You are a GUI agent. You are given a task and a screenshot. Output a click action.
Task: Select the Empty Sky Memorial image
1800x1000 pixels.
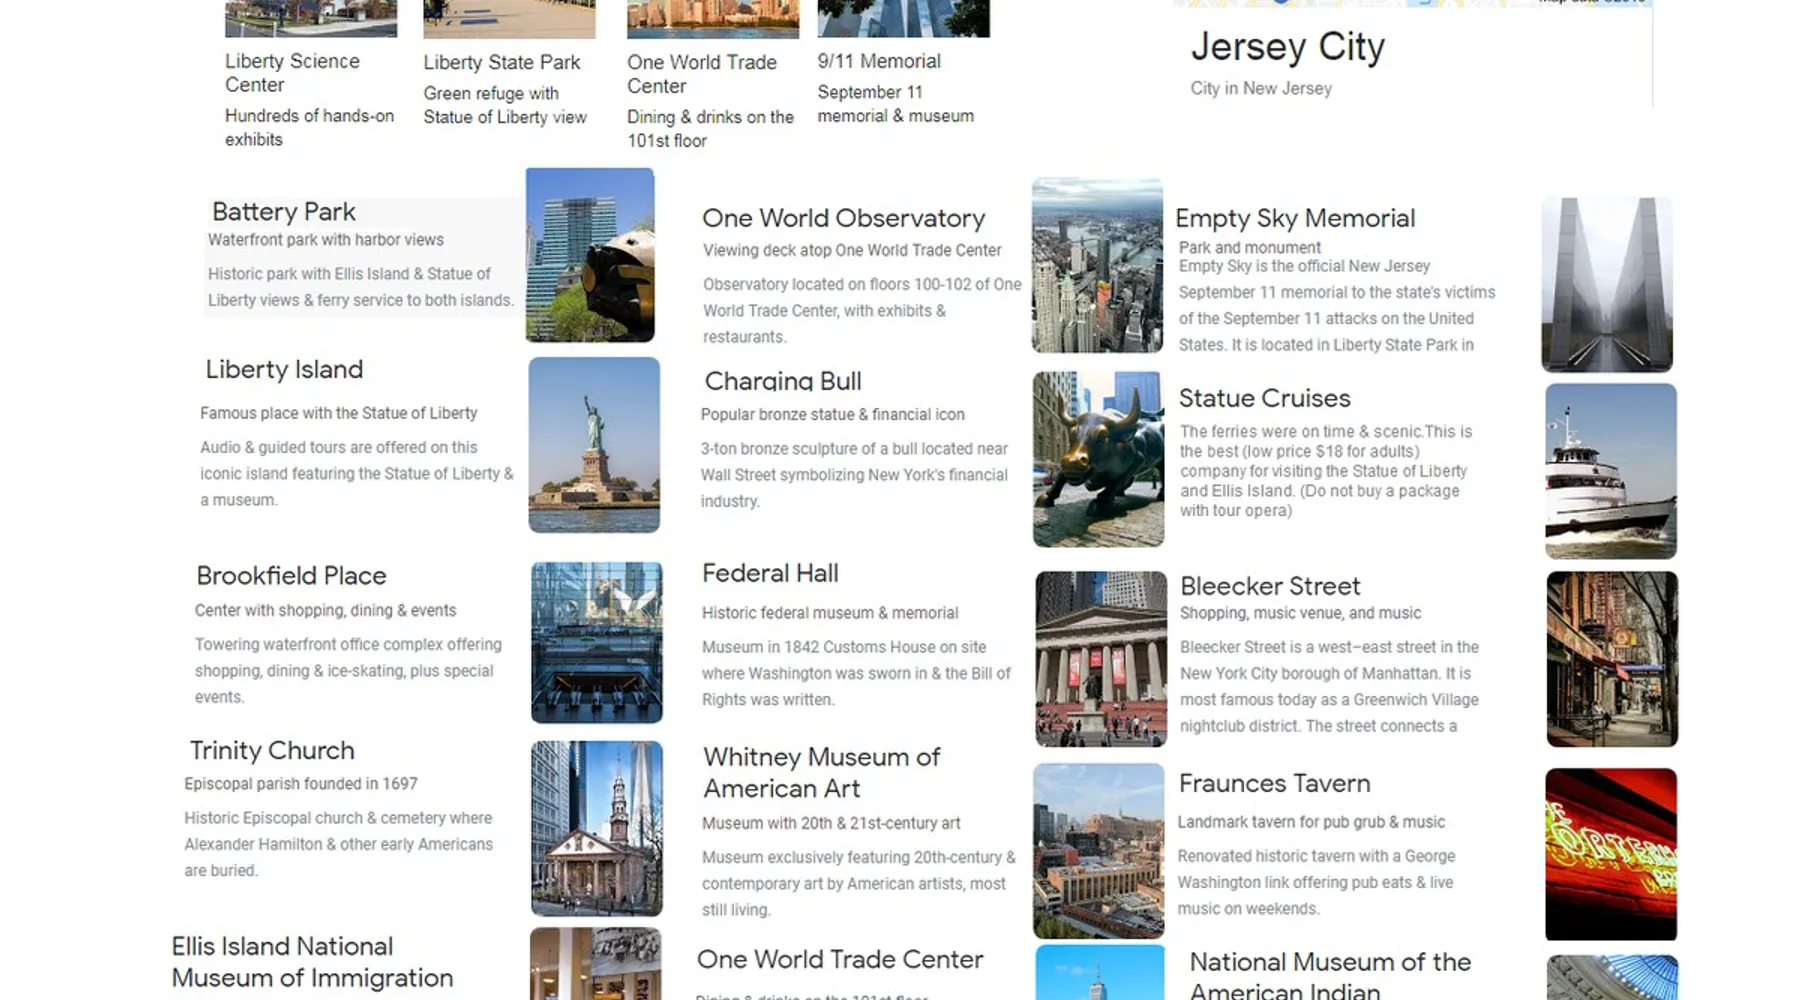click(1606, 285)
